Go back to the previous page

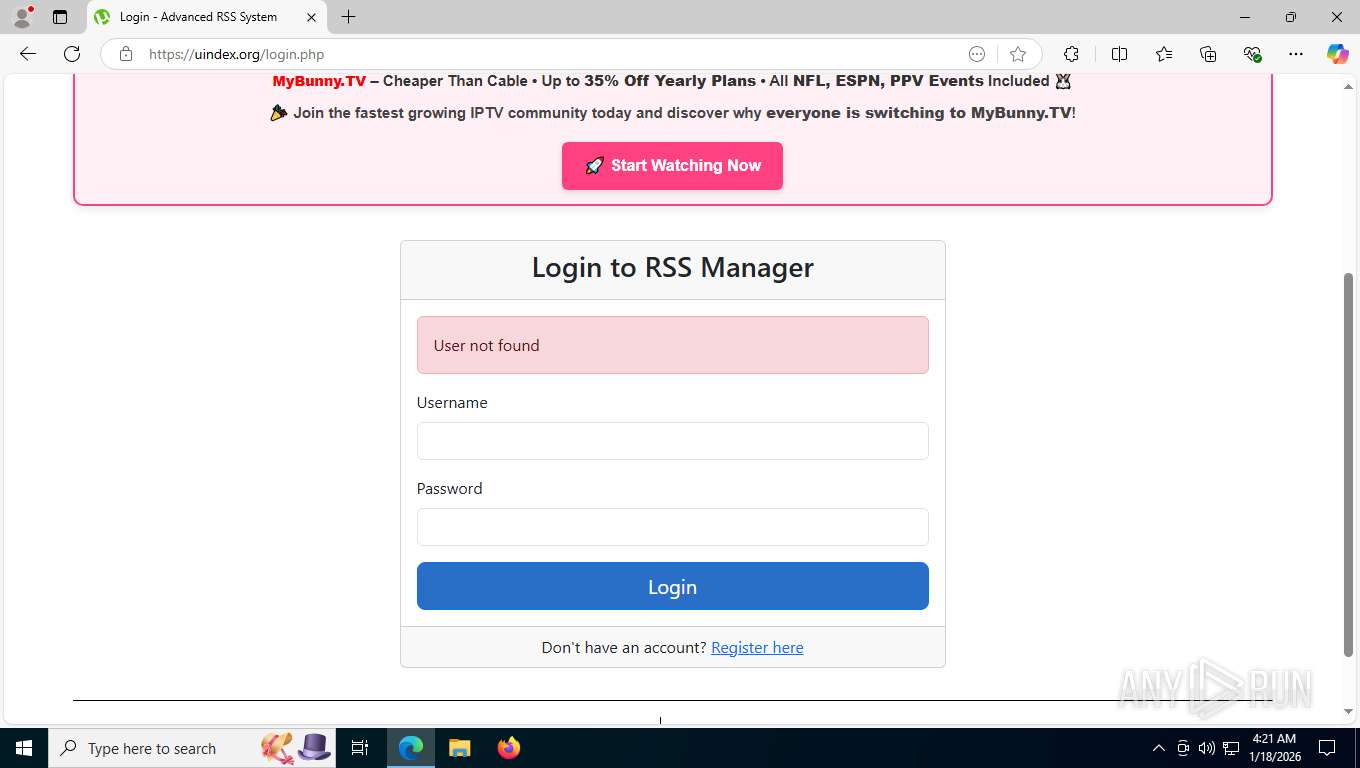[28, 54]
